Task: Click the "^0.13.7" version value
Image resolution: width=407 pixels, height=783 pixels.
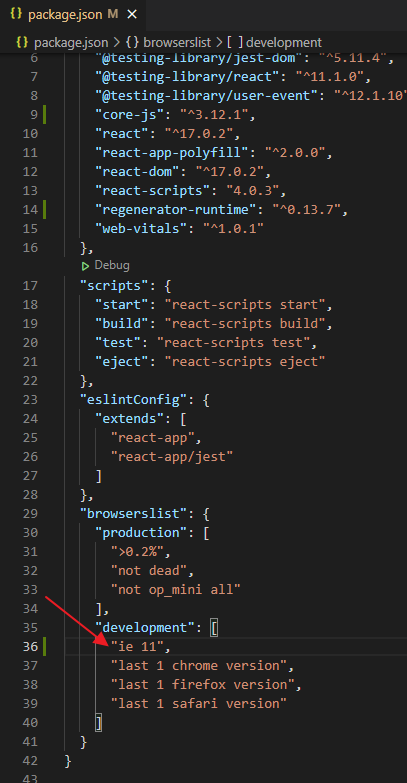Action: click(306, 210)
